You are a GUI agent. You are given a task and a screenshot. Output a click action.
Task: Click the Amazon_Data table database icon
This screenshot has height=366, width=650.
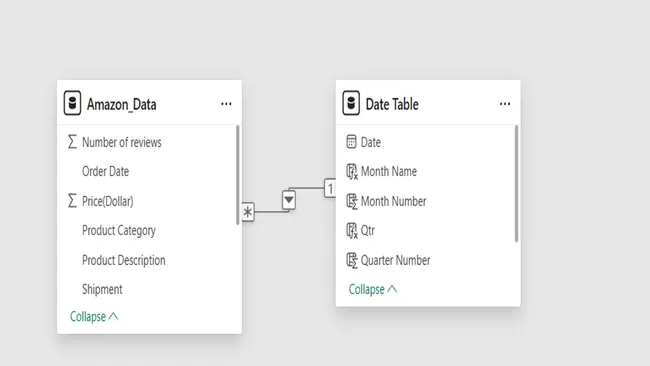(72, 103)
